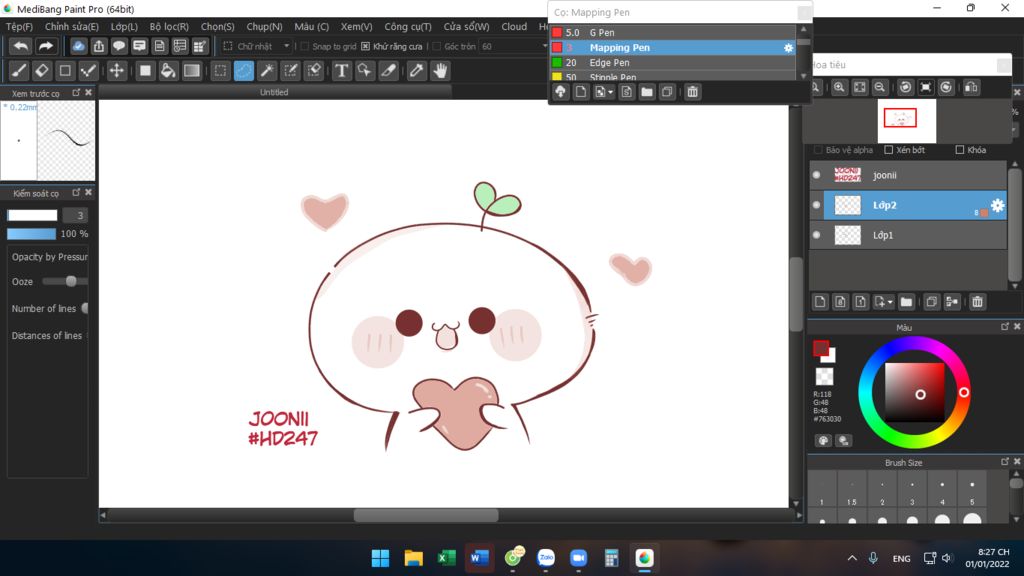Viewport: 1024px width, 576px height.
Task: Hide the Lớp1 layer
Action: (816, 235)
